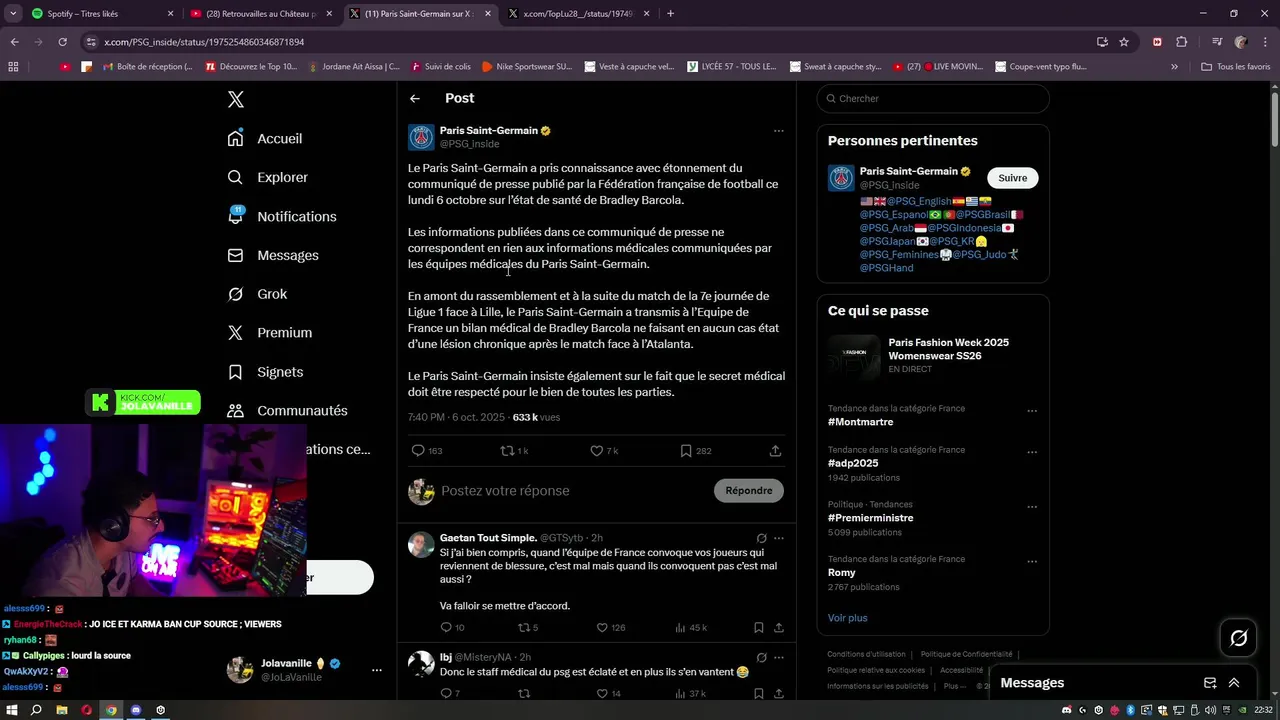Share Gaetan Tout Simple's reply
This screenshot has width=1280, height=720.
[x=778, y=628]
